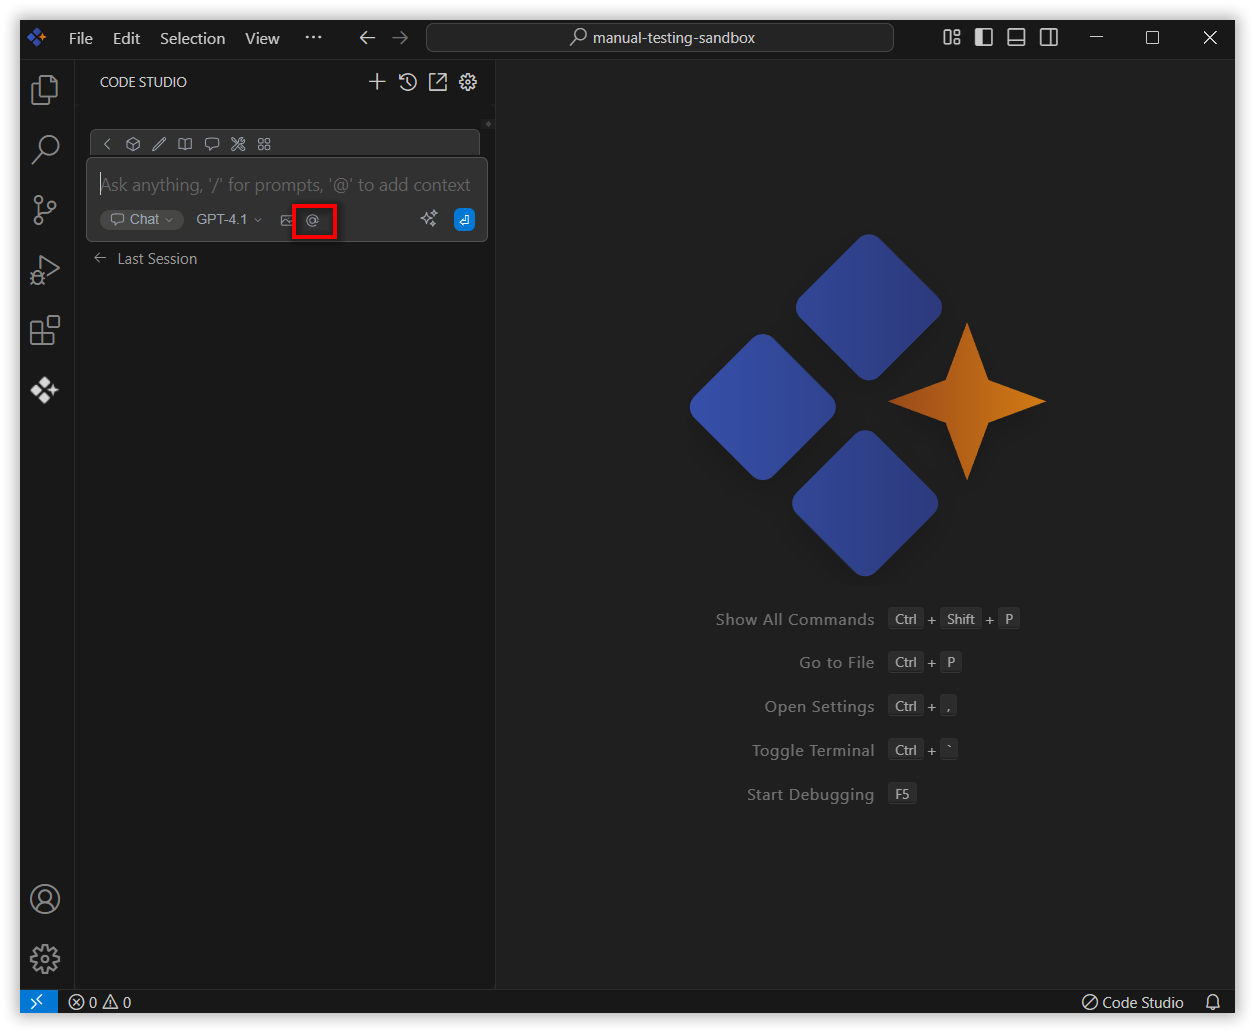Click the F5 key hint
This screenshot has width=1255, height=1033.
(x=902, y=793)
